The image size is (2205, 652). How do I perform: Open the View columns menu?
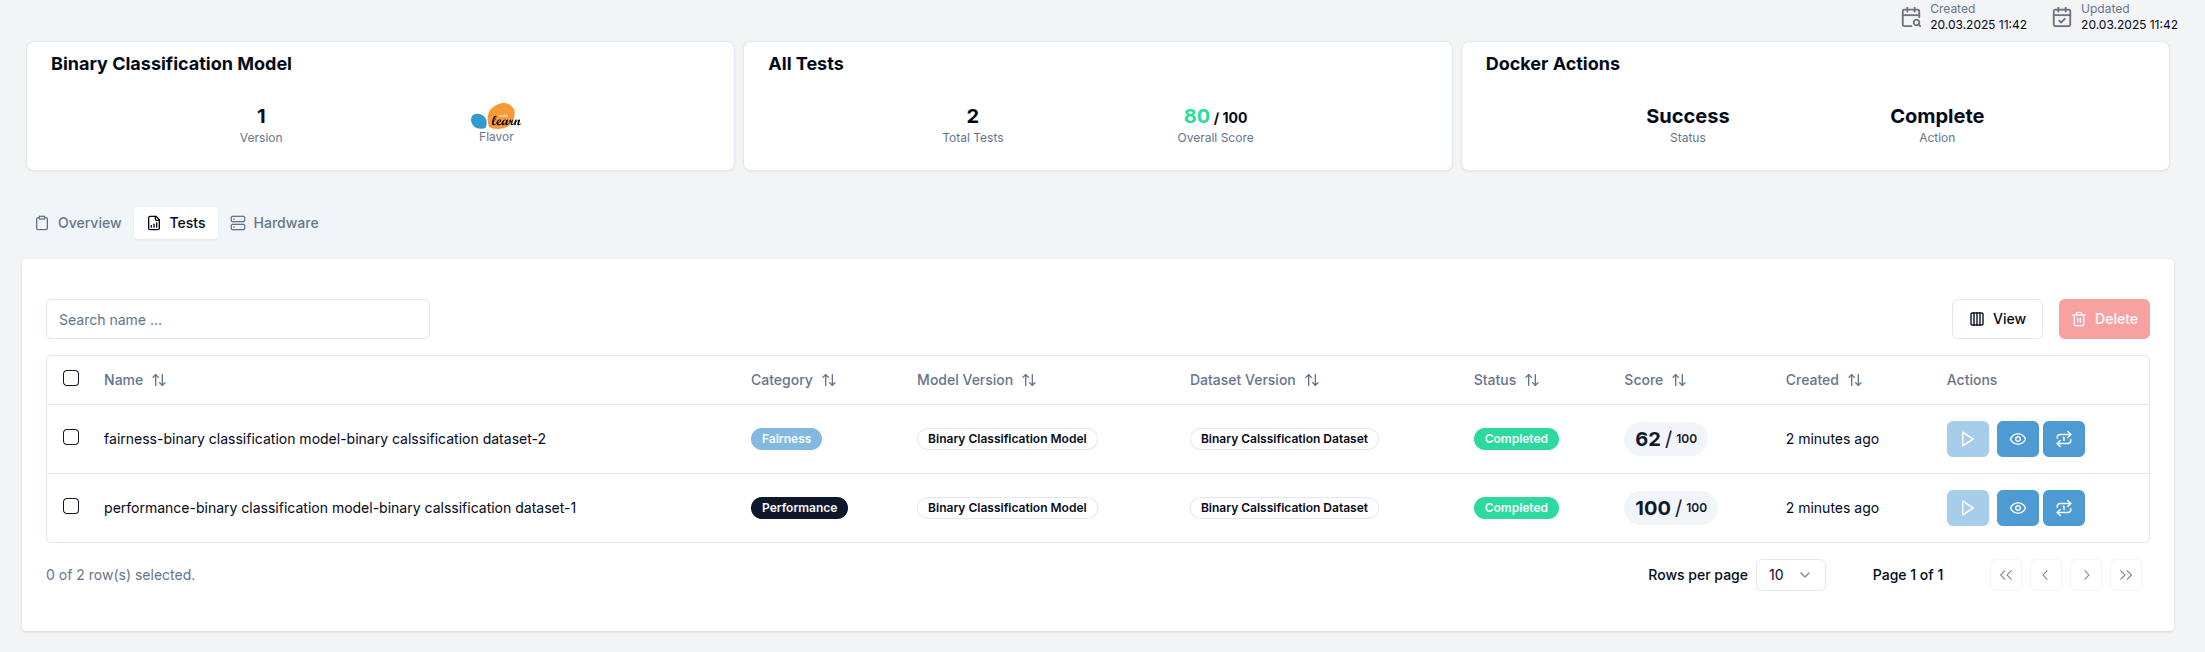1997,319
